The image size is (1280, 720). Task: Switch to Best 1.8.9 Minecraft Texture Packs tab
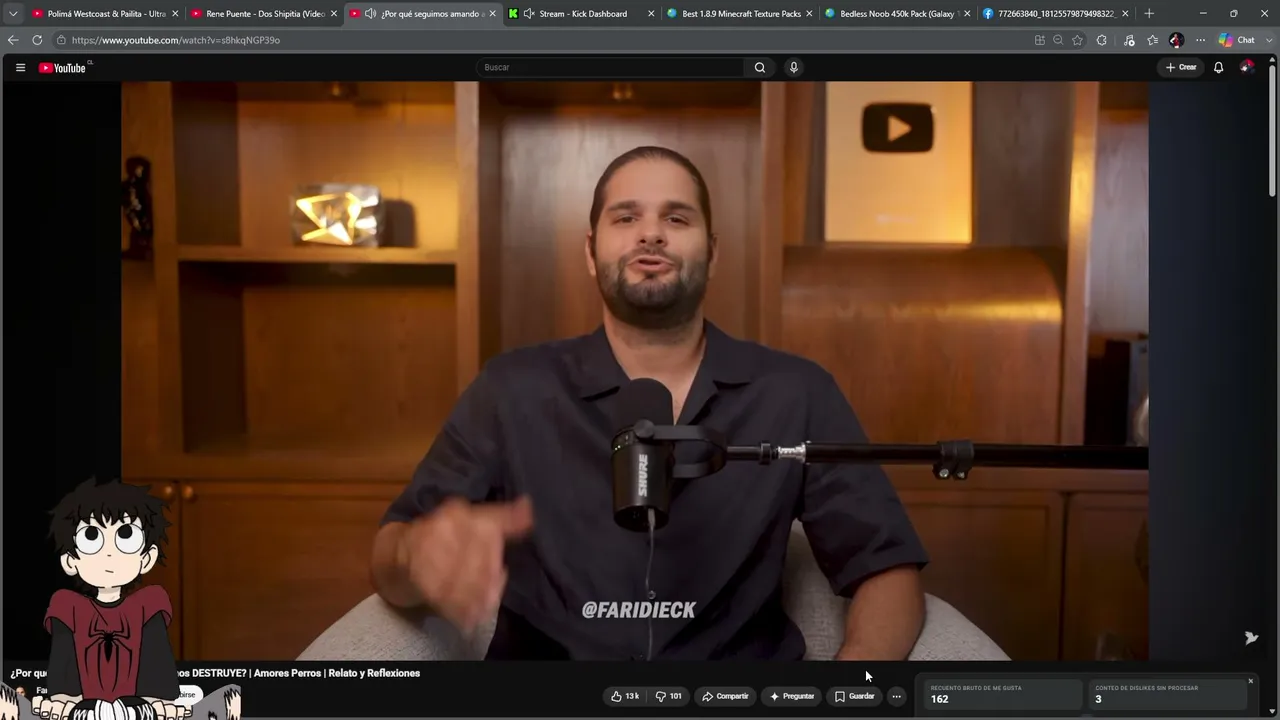740,14
